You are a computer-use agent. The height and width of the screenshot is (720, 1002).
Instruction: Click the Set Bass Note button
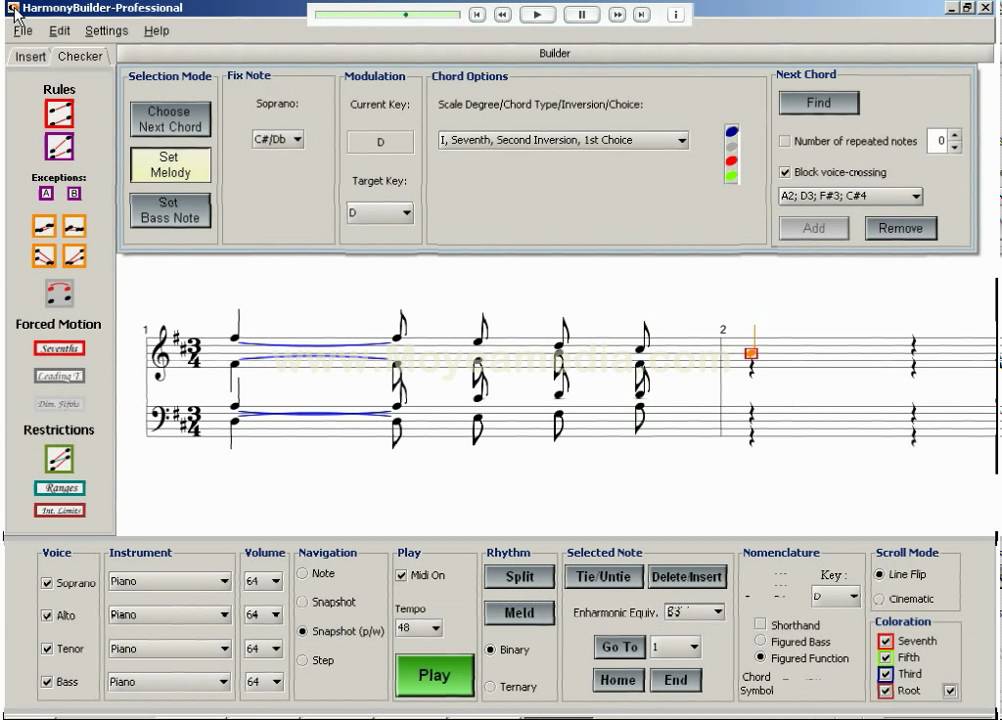170,210
